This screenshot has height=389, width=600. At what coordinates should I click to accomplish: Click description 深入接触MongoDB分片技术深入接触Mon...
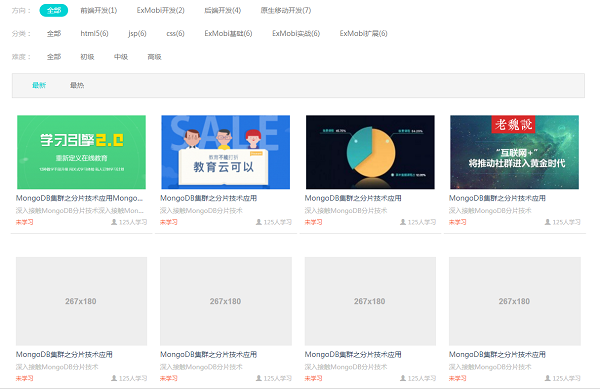pyautogui.click(x=80, y=210)
